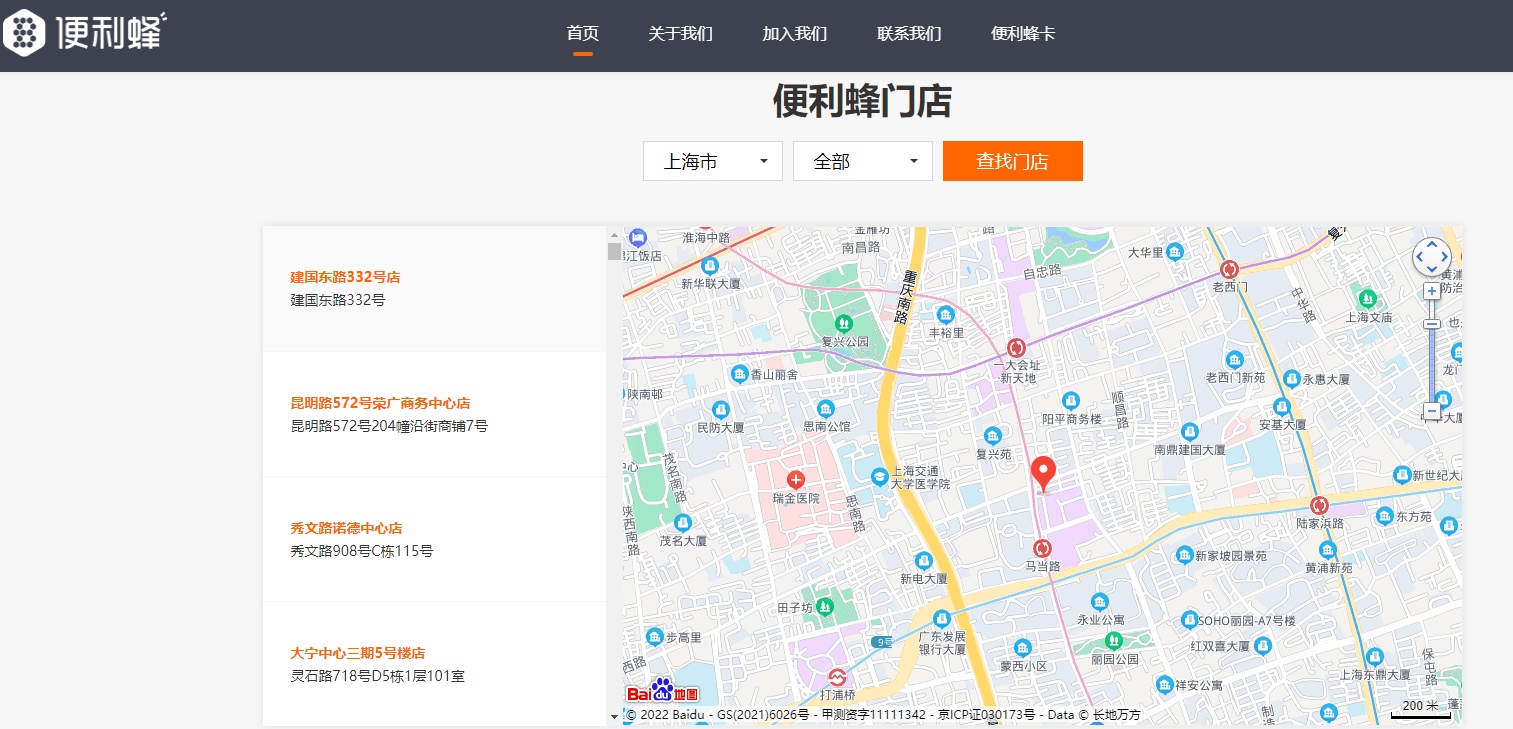Click the 民防大厦 building icon
This screenshot has width=1513, height=729.
[x=720, y=410]
